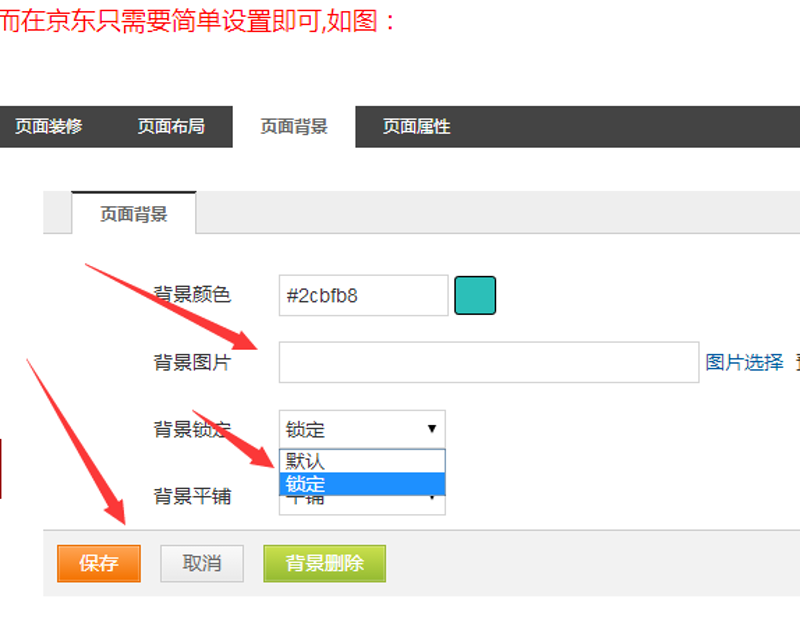Select the 页面背景 top navigation tab

coord(294,126)
